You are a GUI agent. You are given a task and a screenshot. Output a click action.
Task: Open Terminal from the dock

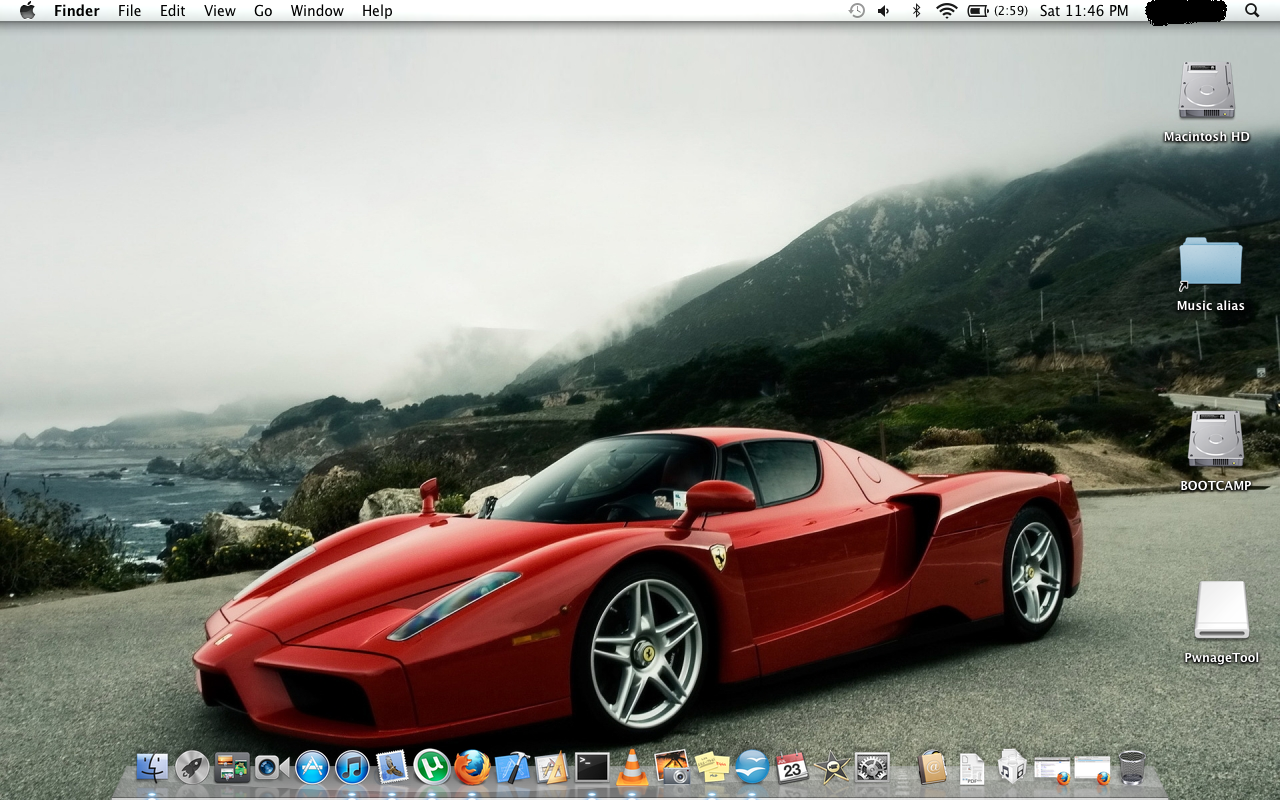[x=592, y=768]
